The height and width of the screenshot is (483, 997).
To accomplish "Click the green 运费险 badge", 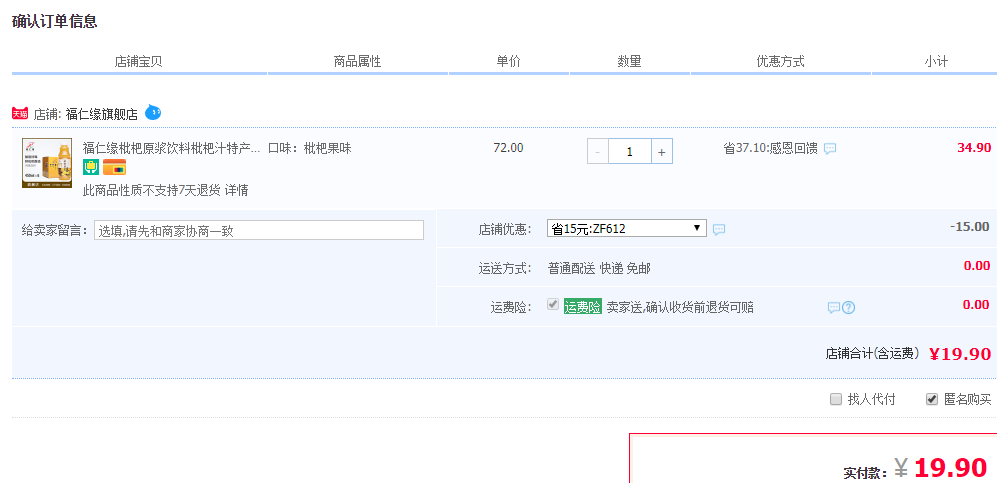I will click(x=582, y=307).
